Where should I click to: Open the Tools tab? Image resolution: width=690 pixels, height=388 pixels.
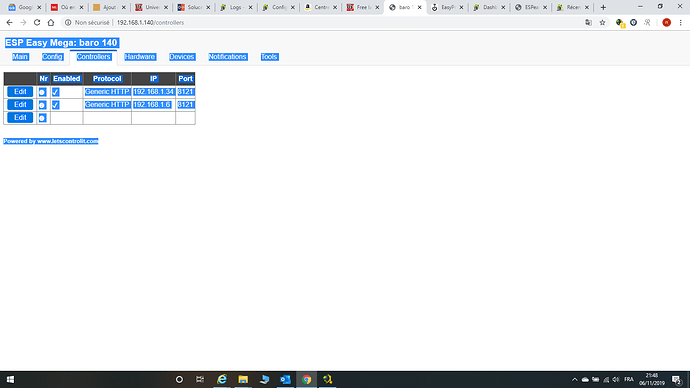[269, 57]
